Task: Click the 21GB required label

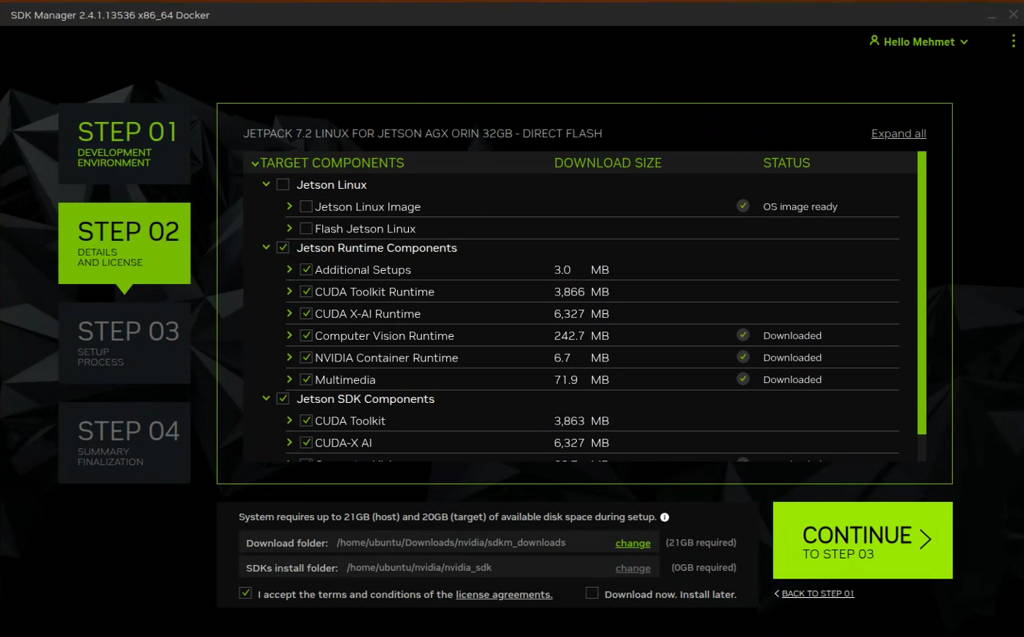Action: [x=701, y=542]
